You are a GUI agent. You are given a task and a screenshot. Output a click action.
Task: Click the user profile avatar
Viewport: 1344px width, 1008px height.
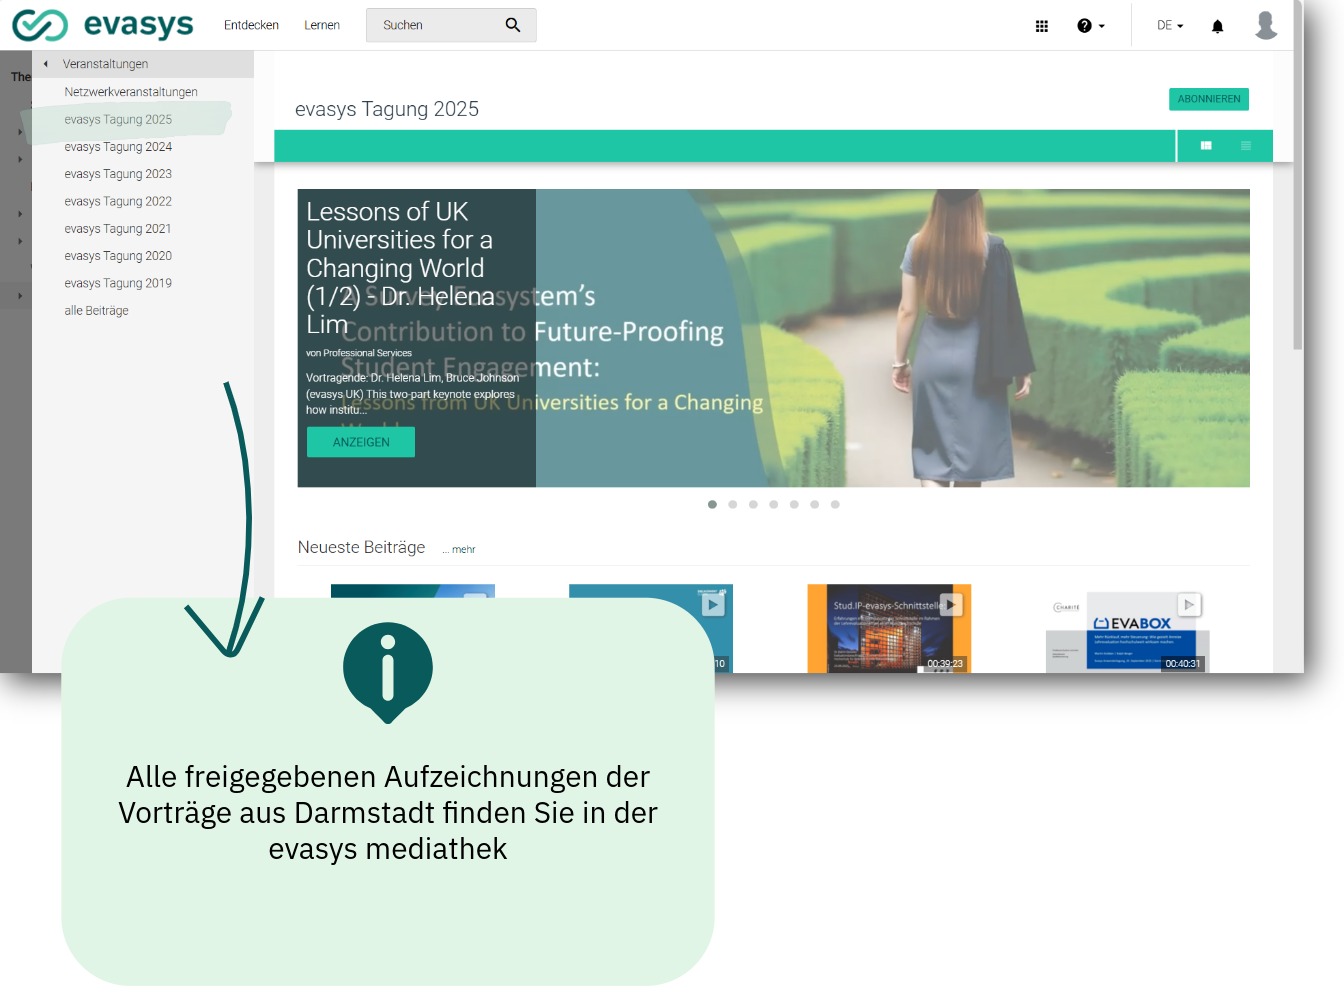pos(1266,25)
